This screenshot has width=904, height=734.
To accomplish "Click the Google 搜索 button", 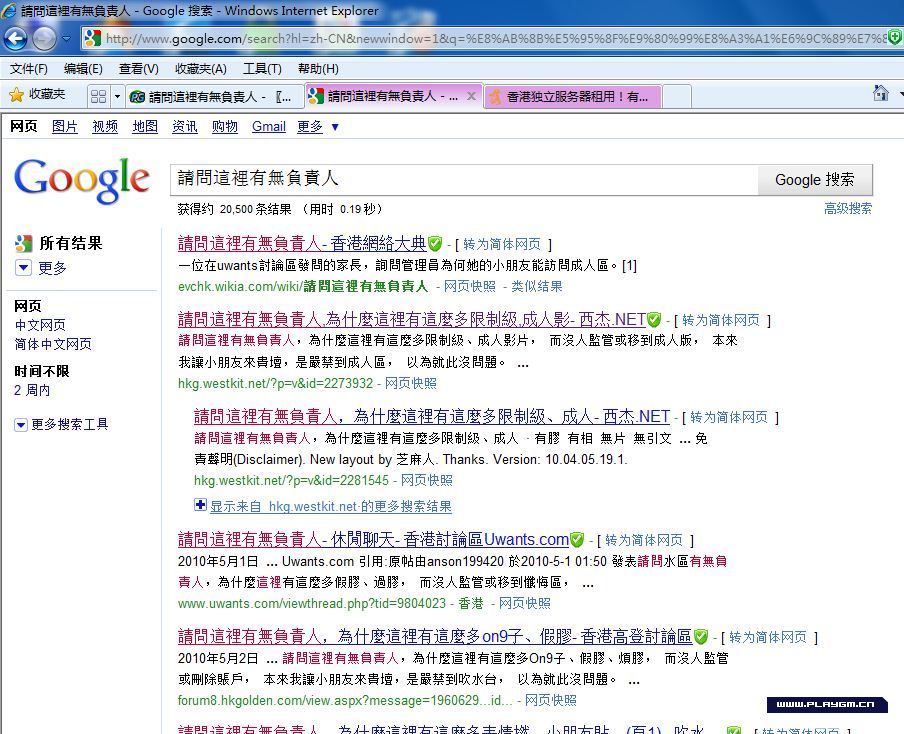I will 815,180.
